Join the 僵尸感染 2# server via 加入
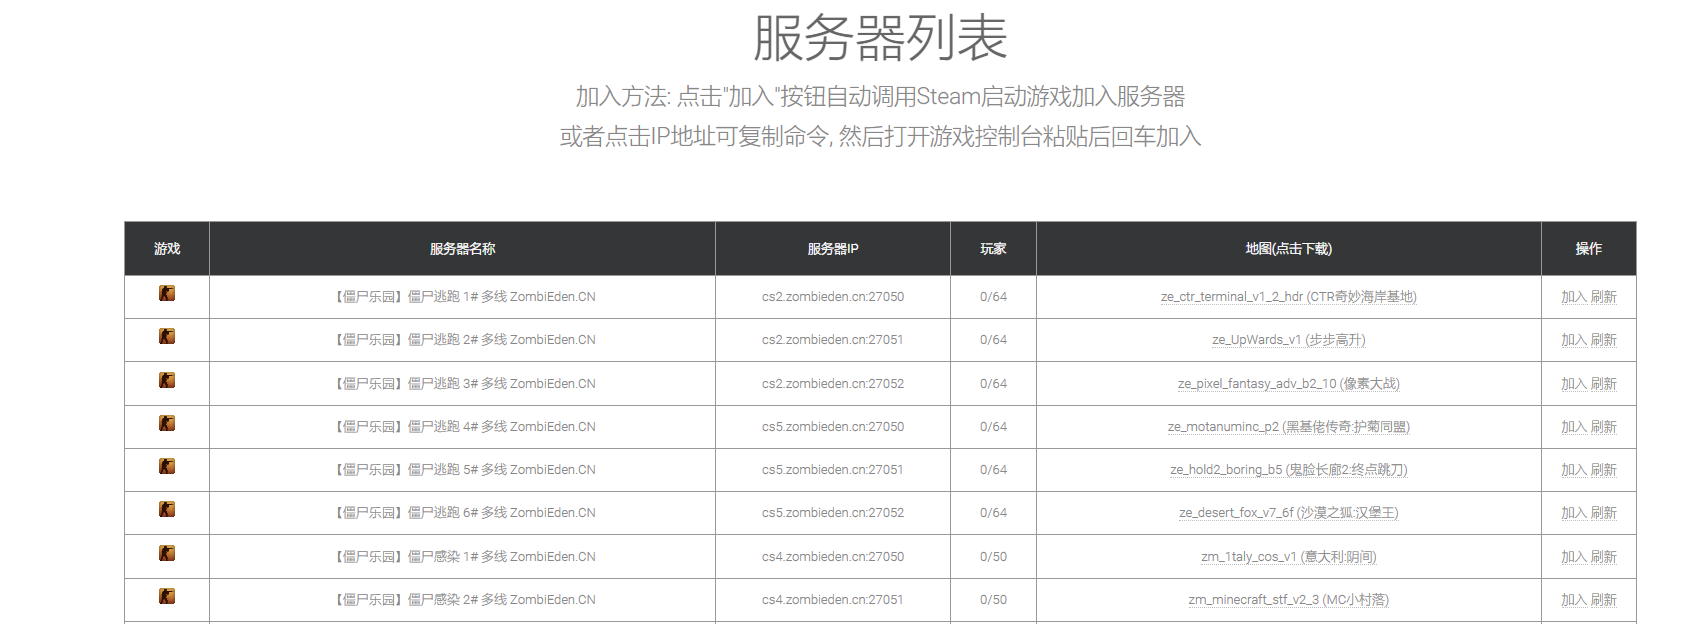This screenshot has height=624, width=1693. click(1574, 600)
